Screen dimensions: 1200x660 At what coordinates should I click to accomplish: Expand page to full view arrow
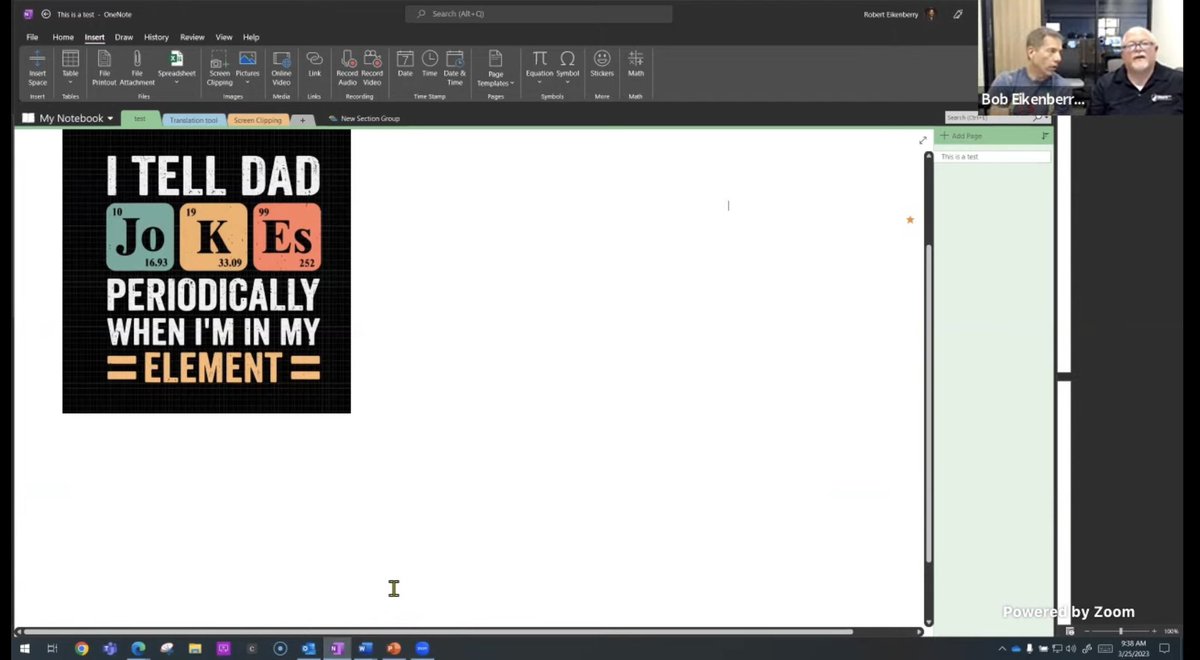[x=922, y=140]
